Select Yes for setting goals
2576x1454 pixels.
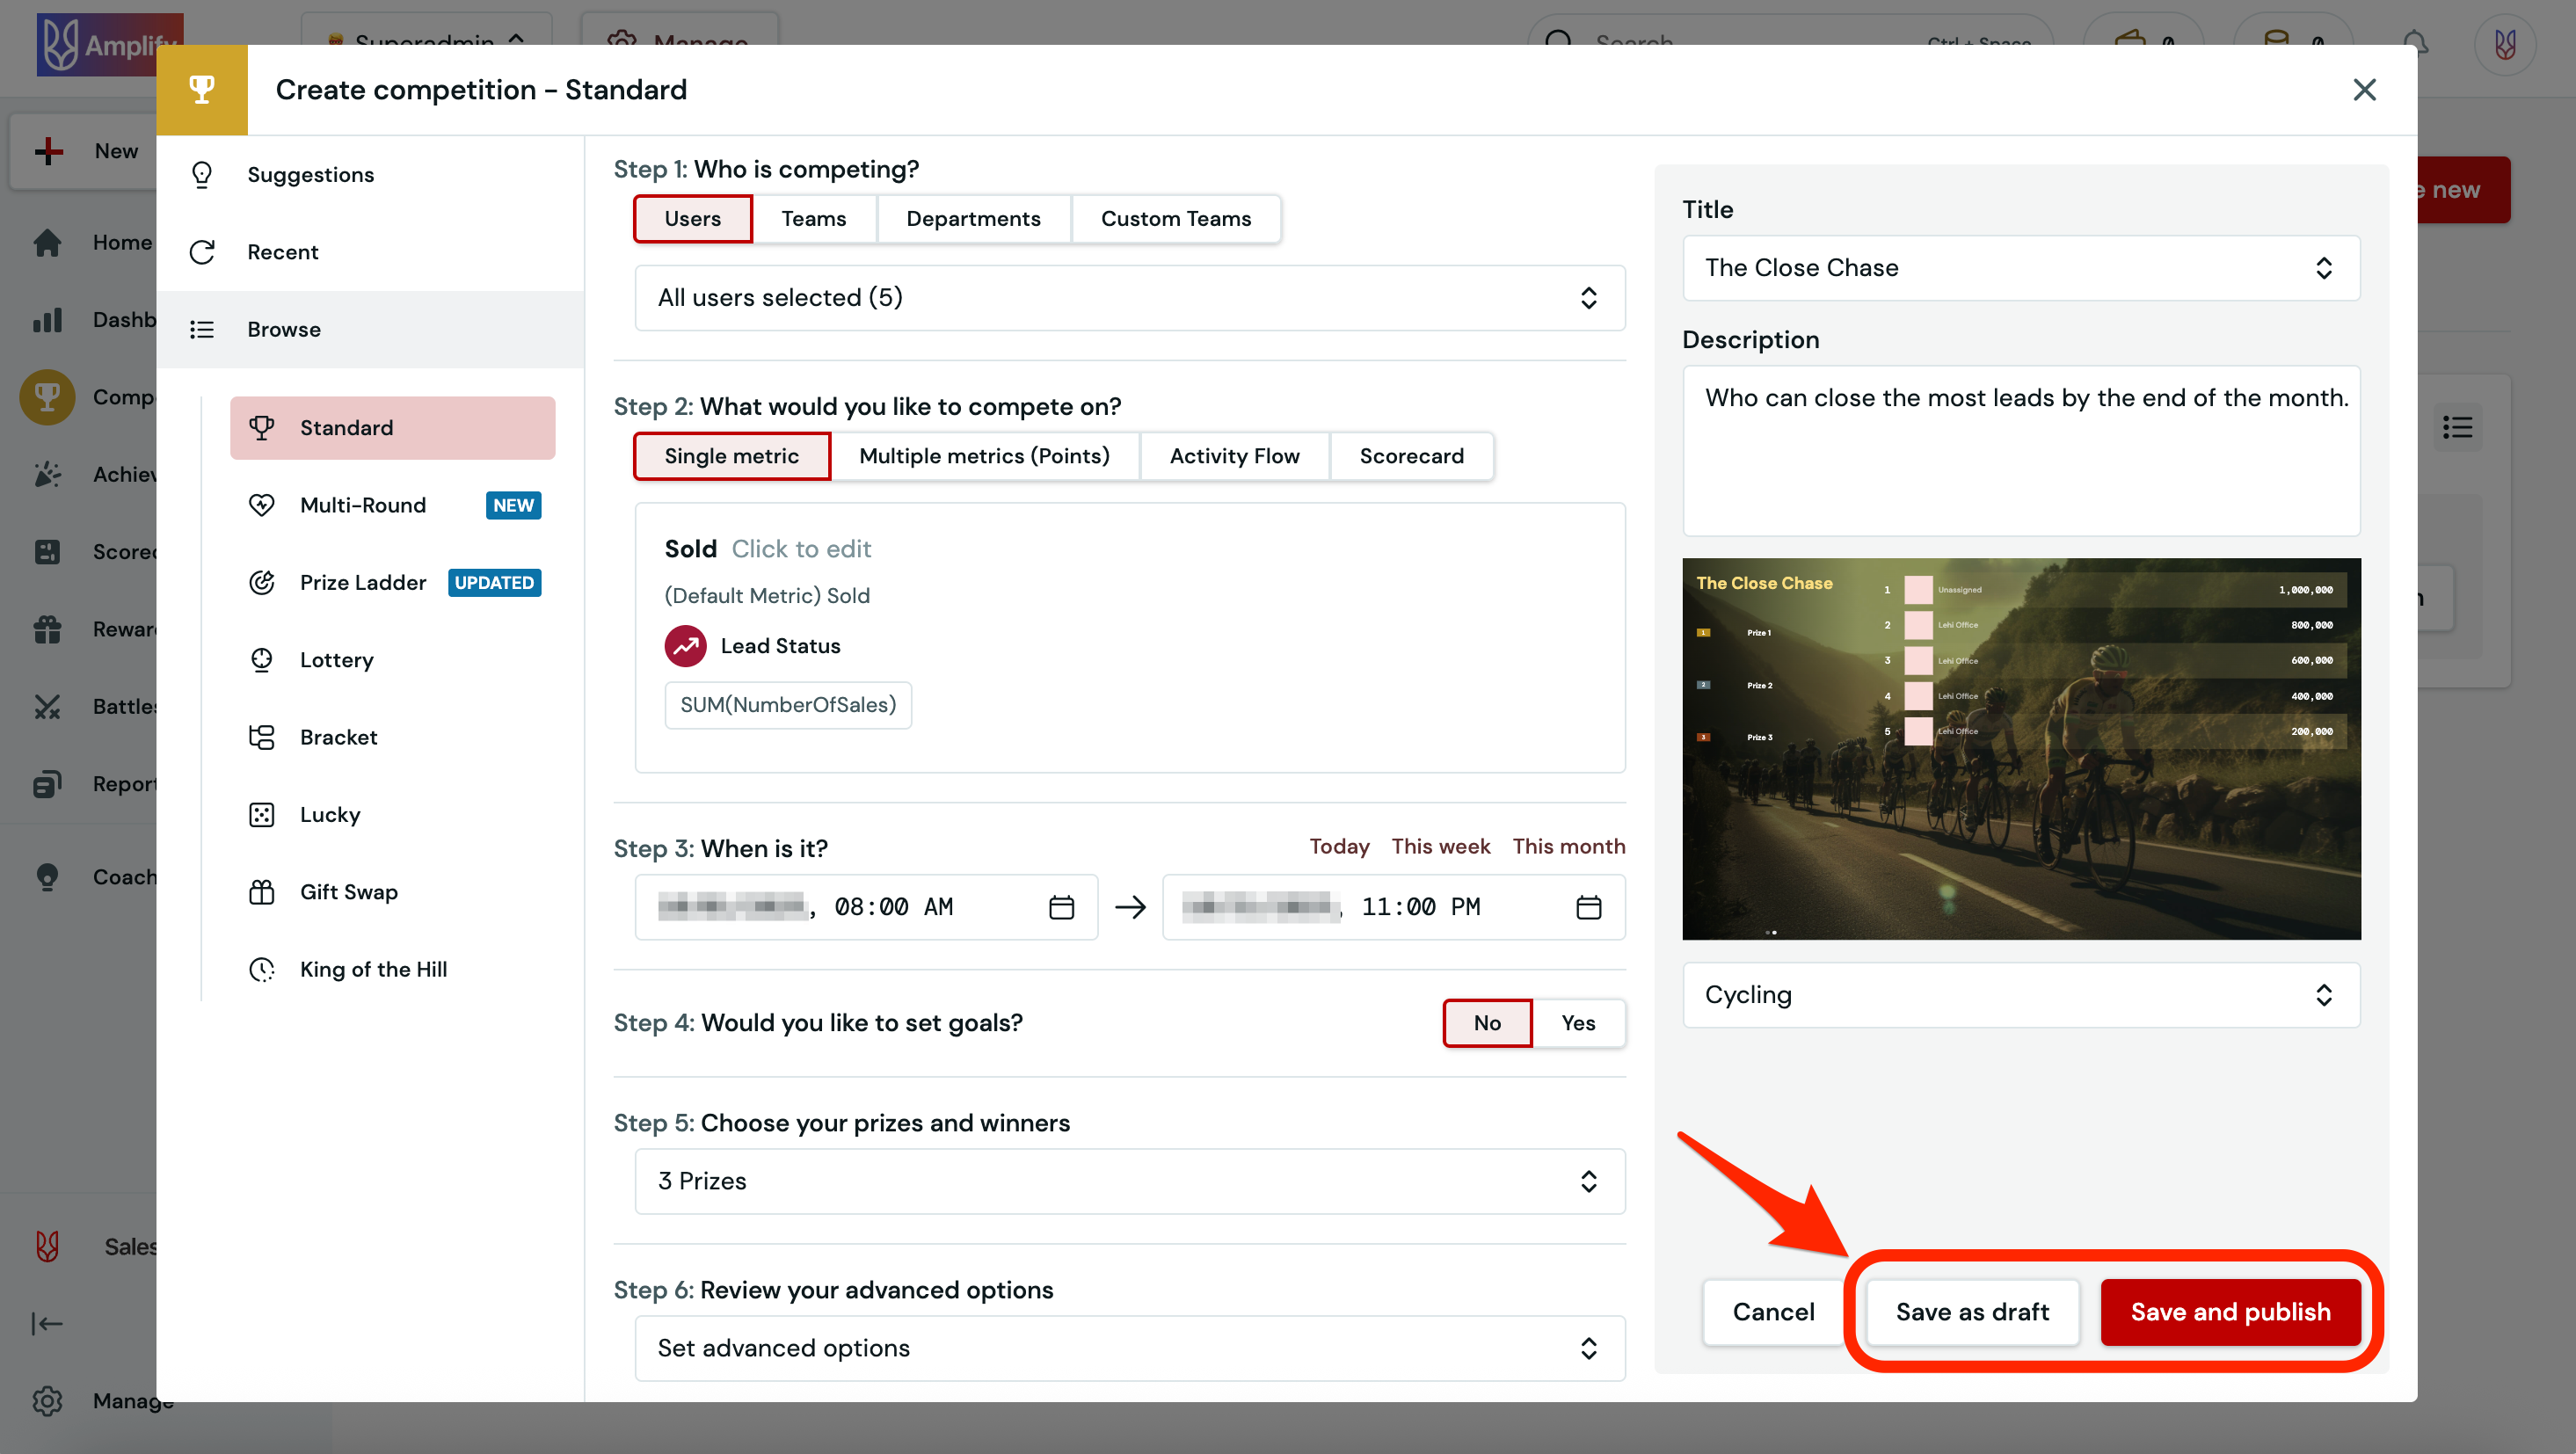click(1578, 1023)
